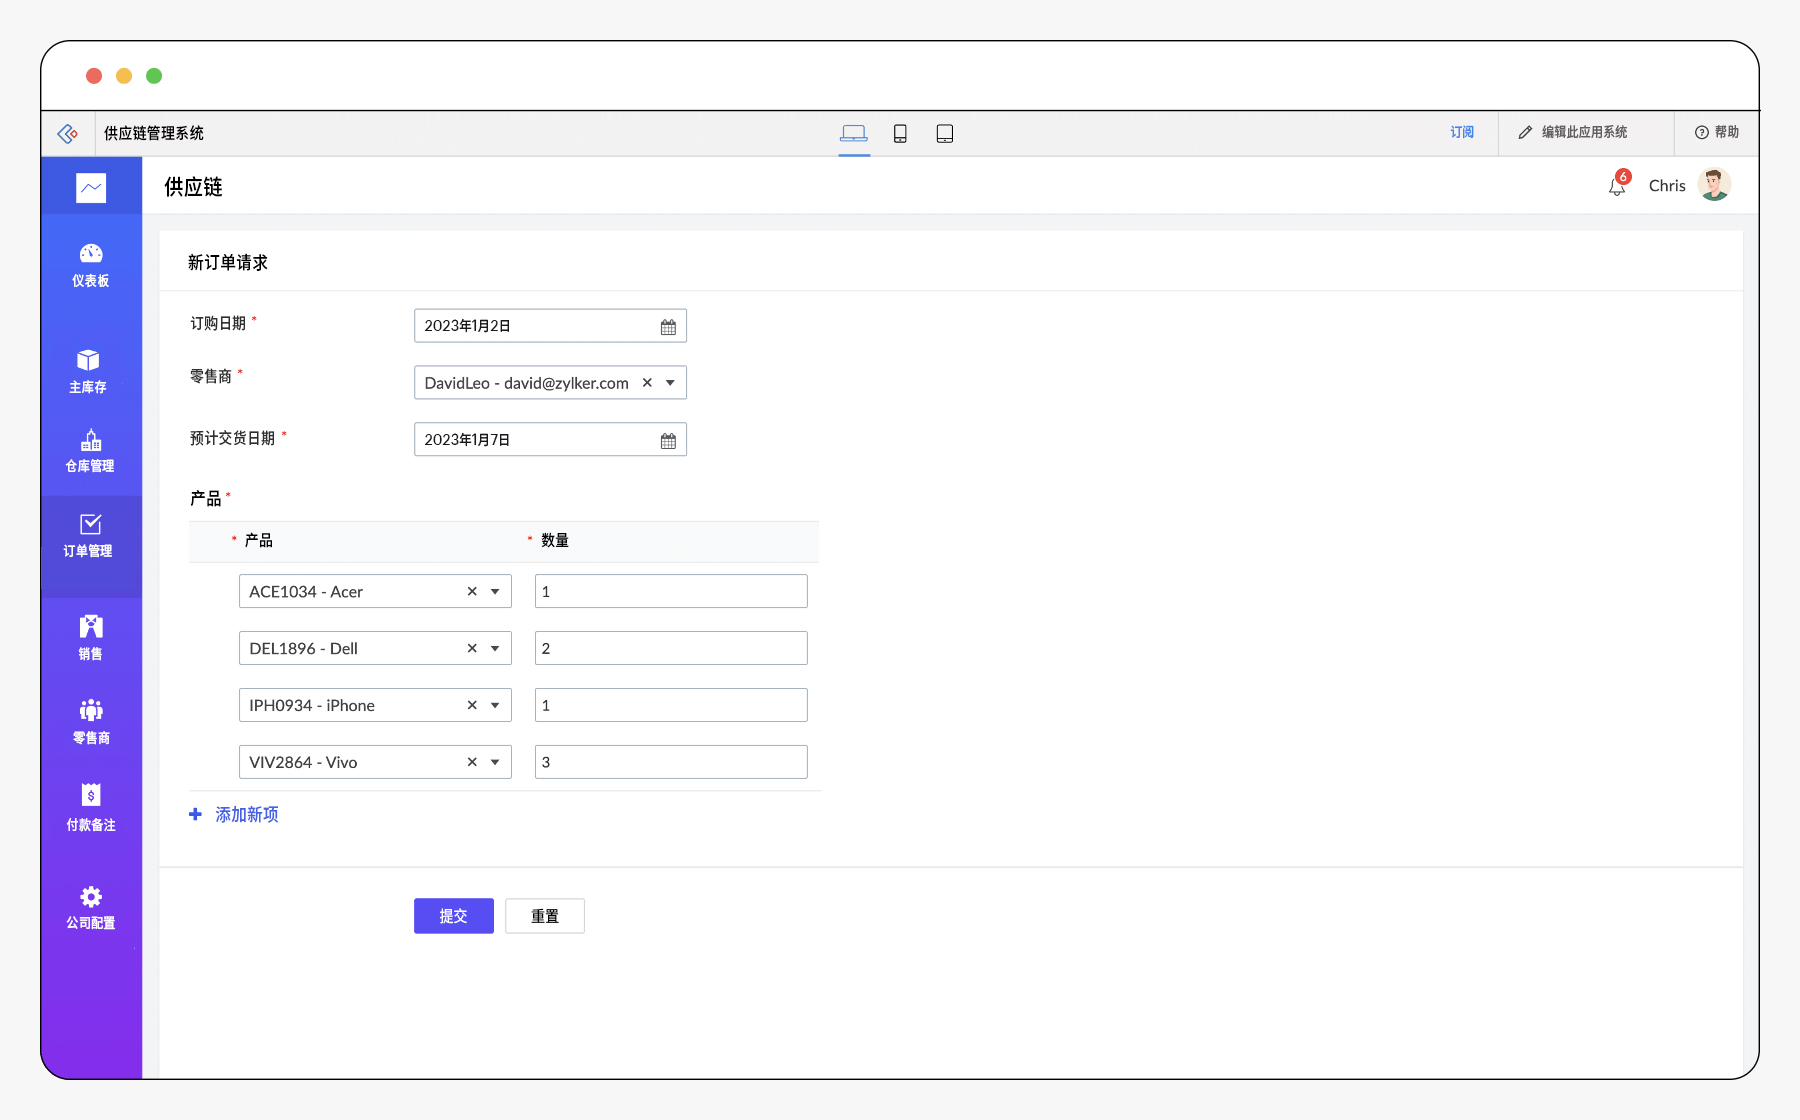Image resolution: width=1800 pixels, height=1120 pixels.
Task: Clear the VIV2864 - Vivo selection
Action: coord(472,763)
